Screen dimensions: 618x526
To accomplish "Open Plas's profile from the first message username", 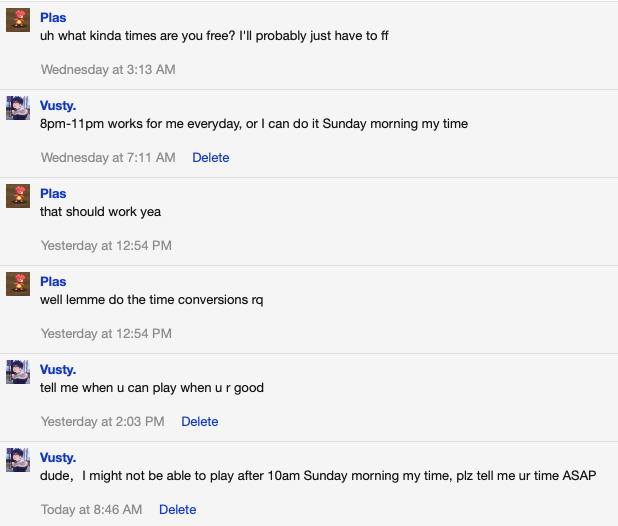I will point(53,18).
